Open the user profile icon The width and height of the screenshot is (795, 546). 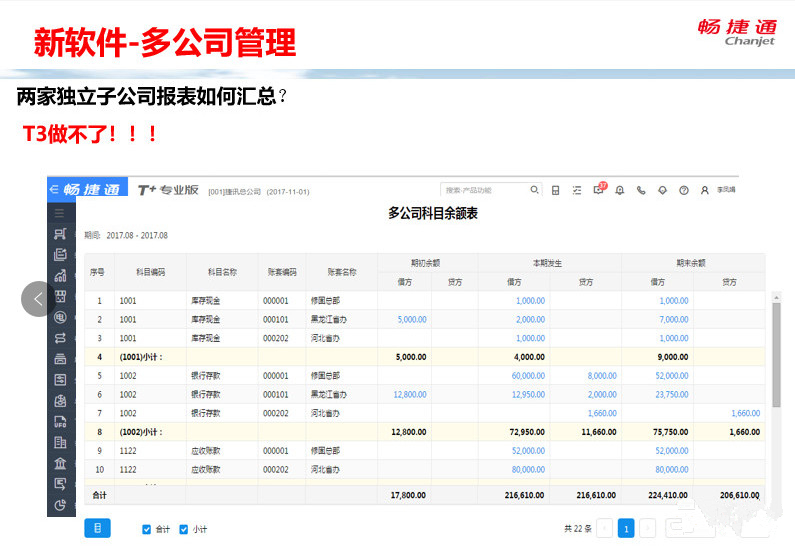pos(705,190)
